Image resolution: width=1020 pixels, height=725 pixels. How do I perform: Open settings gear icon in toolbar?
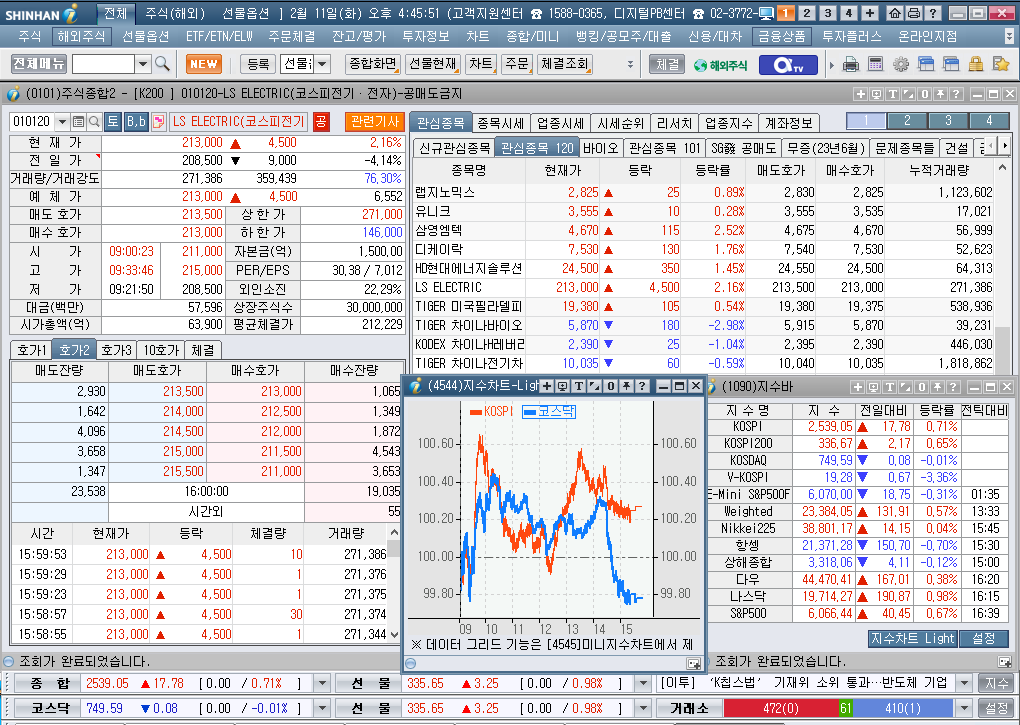coord(901,64)
